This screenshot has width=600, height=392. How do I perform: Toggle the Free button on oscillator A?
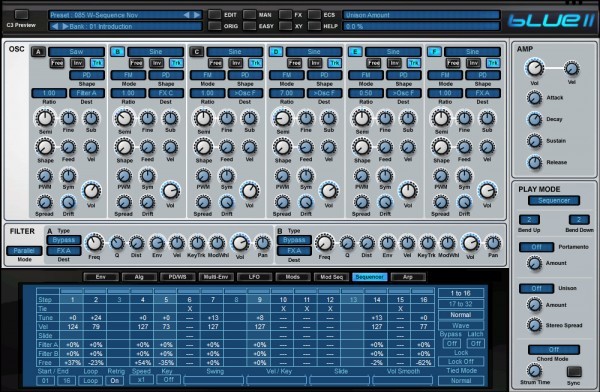click(57, 63)
